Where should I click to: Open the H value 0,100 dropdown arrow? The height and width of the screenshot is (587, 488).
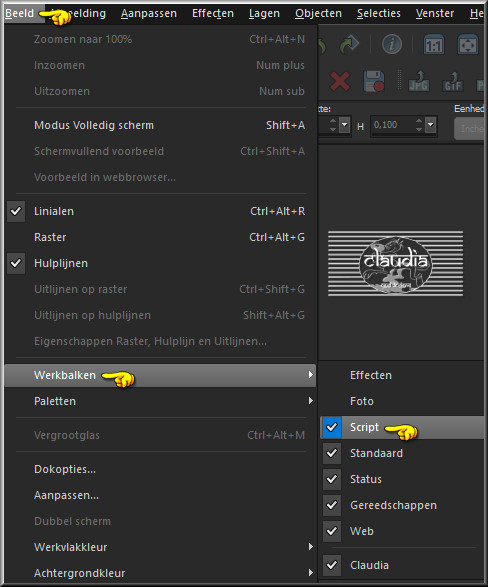(431, 125)
